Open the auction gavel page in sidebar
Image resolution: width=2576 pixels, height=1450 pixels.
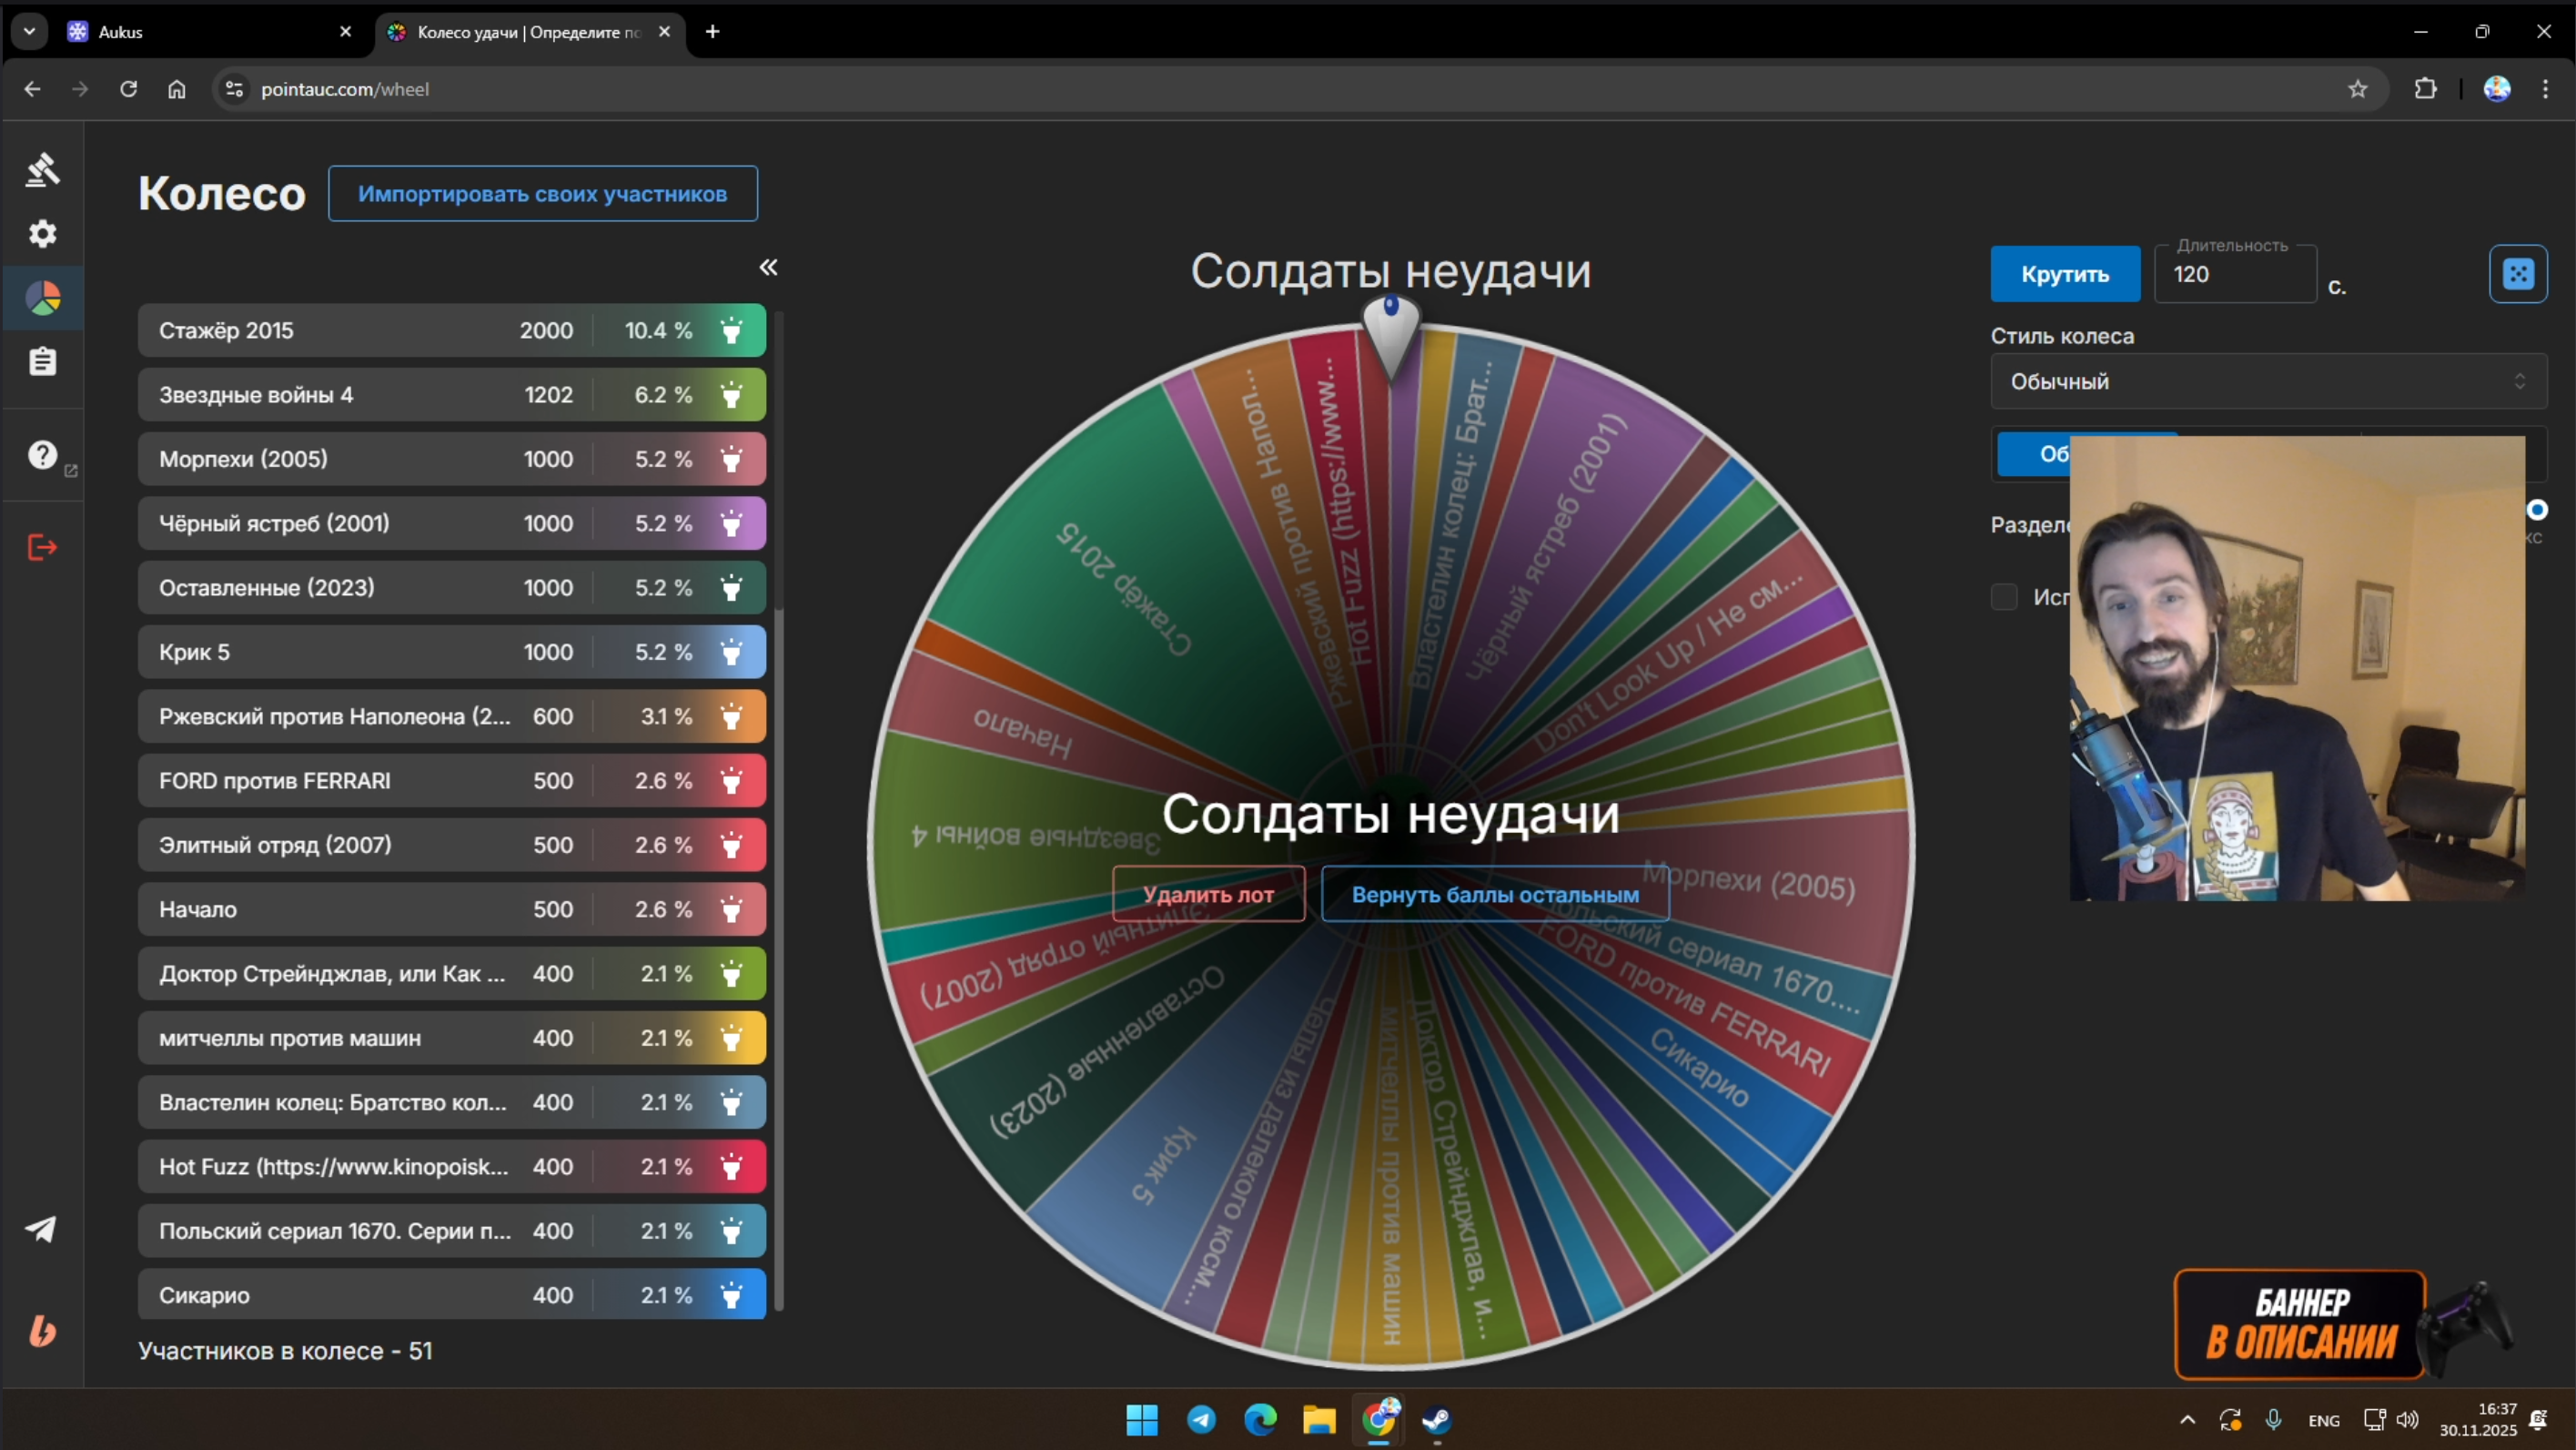42,169
